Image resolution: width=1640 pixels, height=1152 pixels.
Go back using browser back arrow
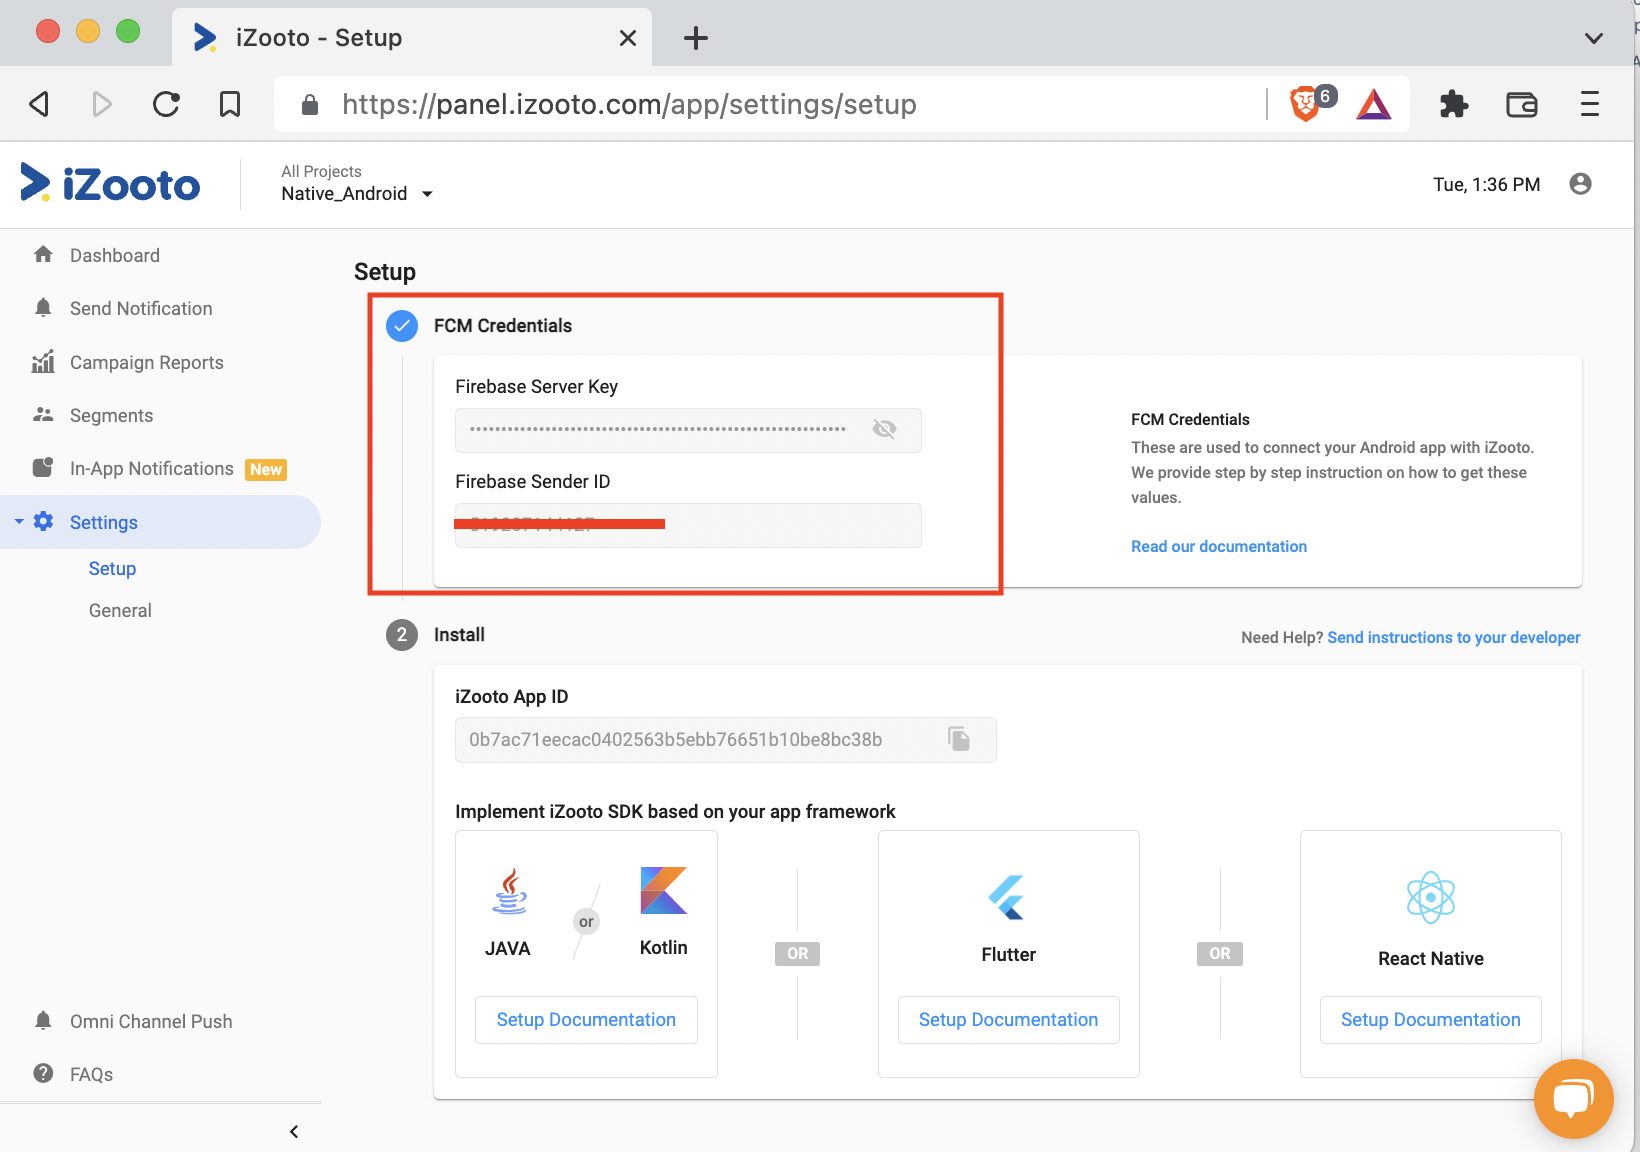(39, 104)
